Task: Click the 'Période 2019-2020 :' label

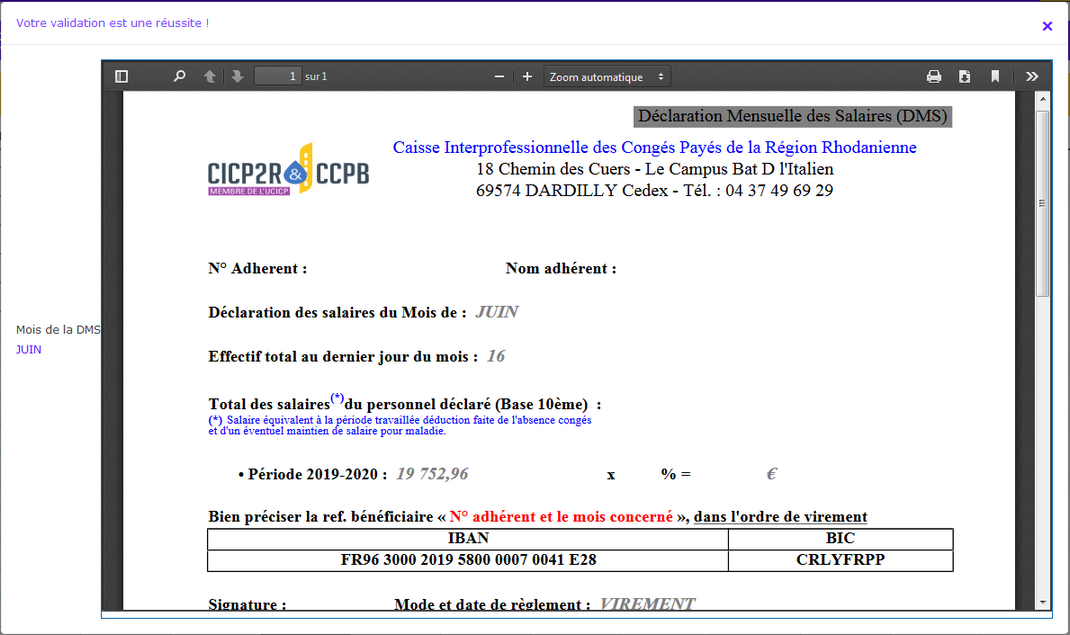Action: point(317,474)
